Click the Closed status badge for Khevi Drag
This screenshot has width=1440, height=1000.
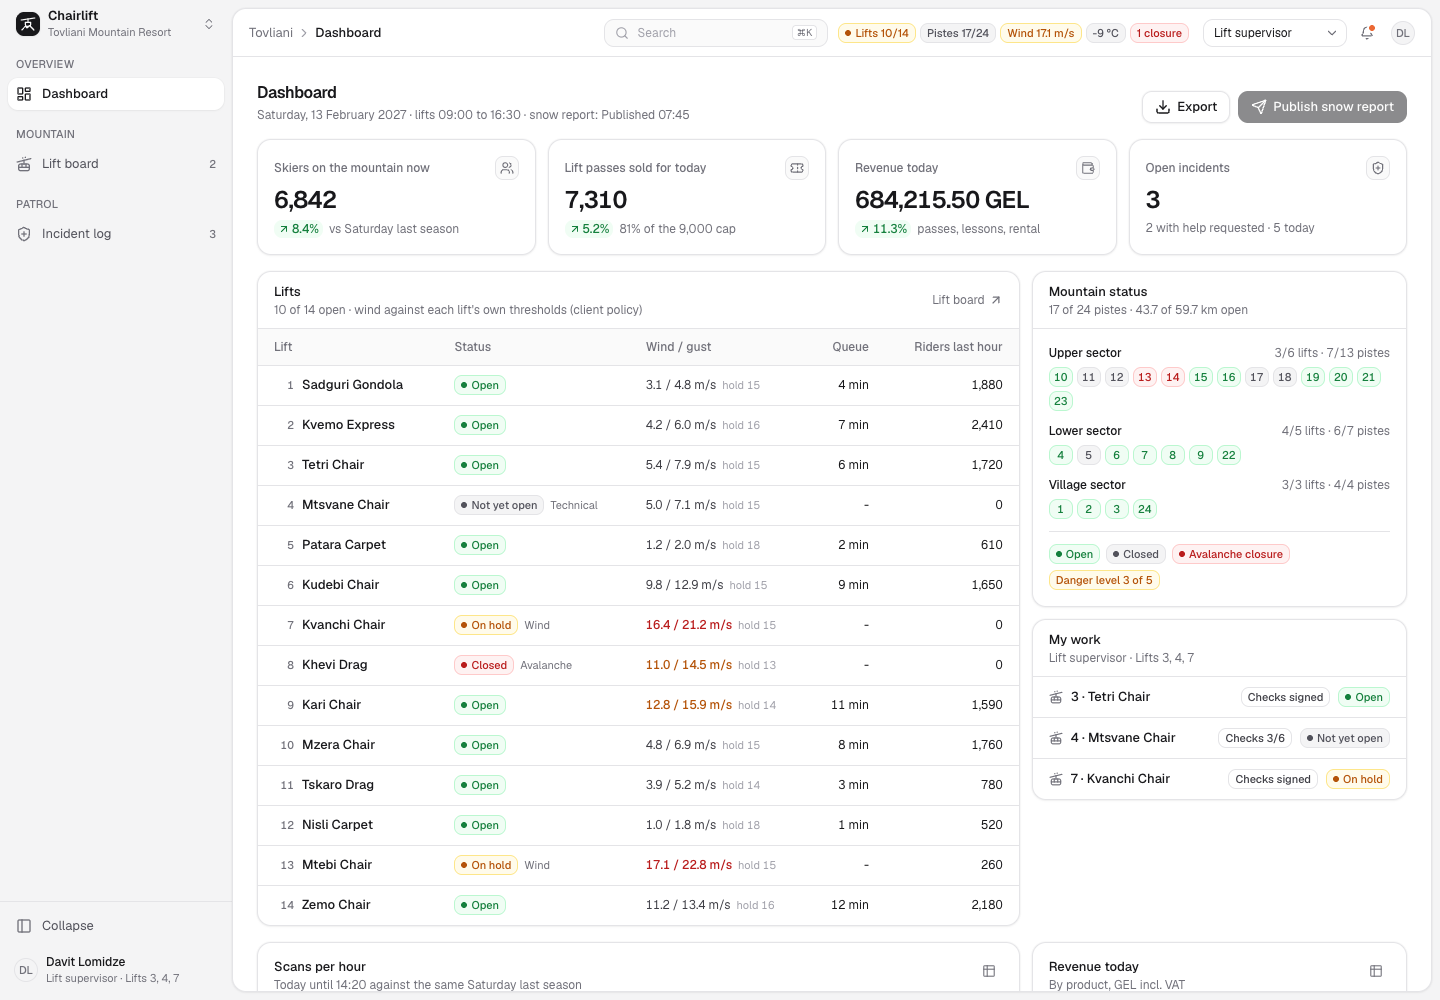click(484, 665)
